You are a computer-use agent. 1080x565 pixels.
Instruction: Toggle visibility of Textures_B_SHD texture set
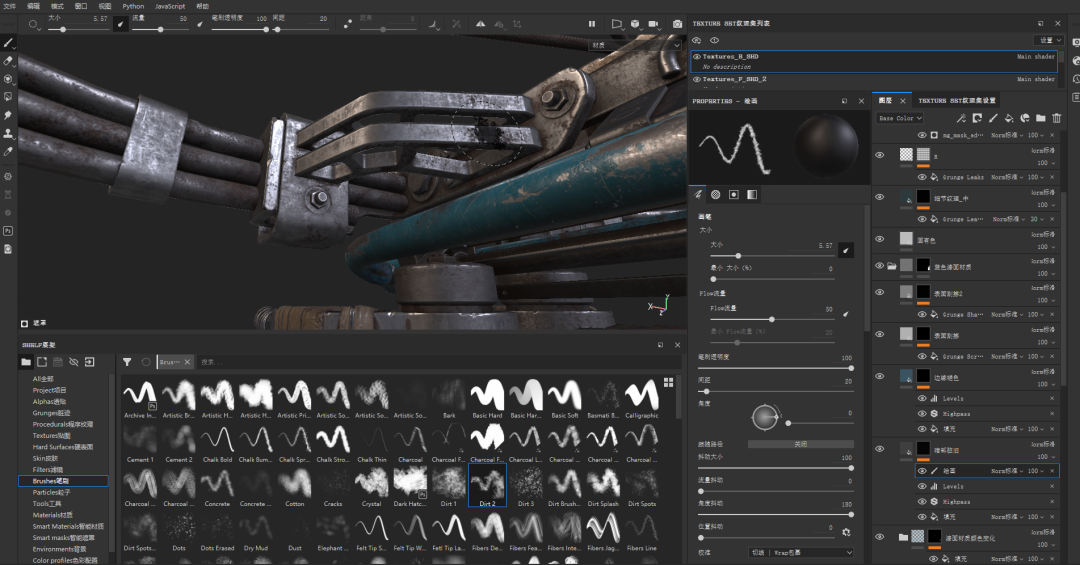(x=696, y=56)
